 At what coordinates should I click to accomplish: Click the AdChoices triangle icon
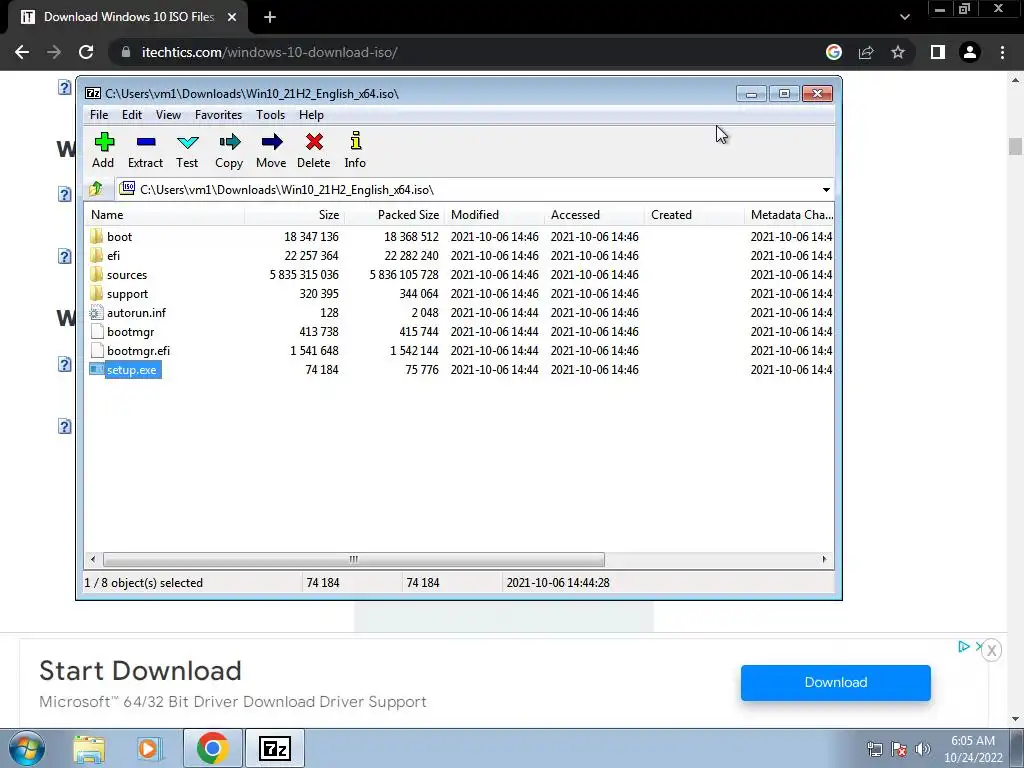click(x=964, y=647)
